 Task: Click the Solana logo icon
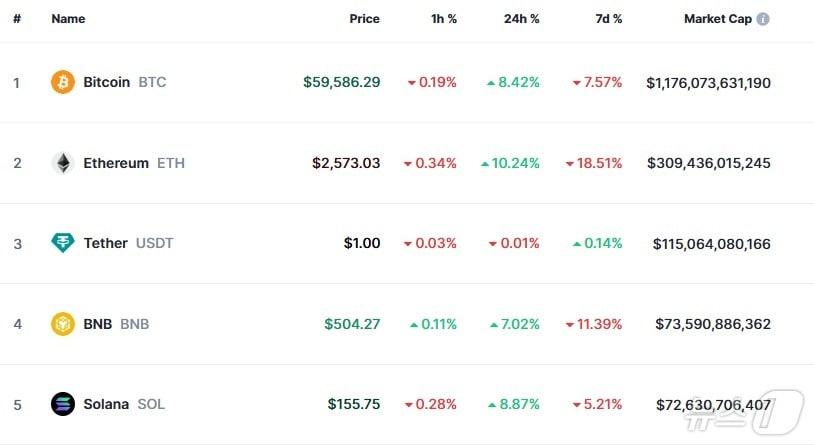tap(63, 404)
